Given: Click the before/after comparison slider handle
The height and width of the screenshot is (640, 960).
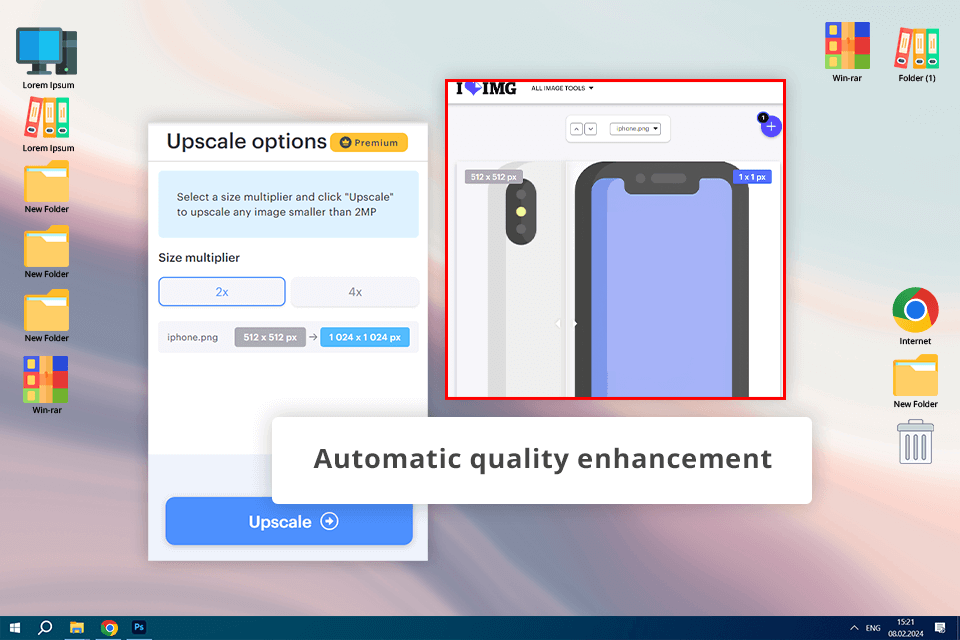Looking at the screenshot, I should tap(566, 323).
